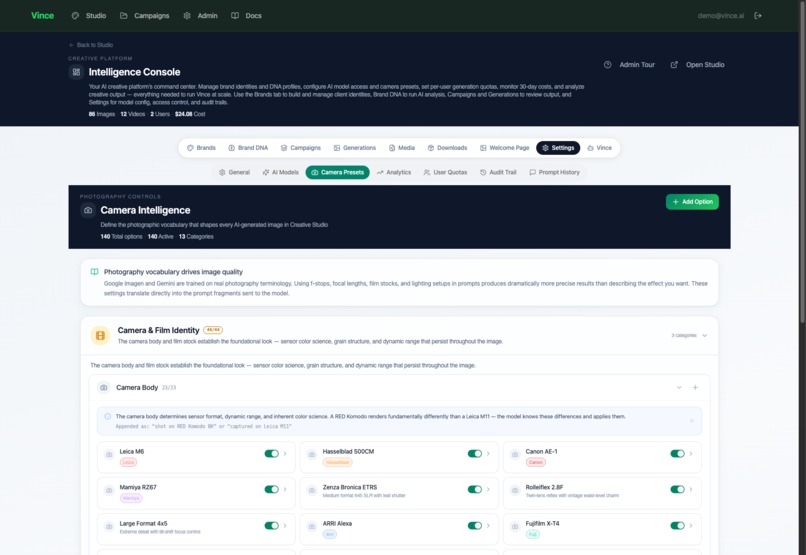This screenshot has height=555, width=806.
Task: Click the Canon AE-1 camera icon
Action: pos(515,455)
